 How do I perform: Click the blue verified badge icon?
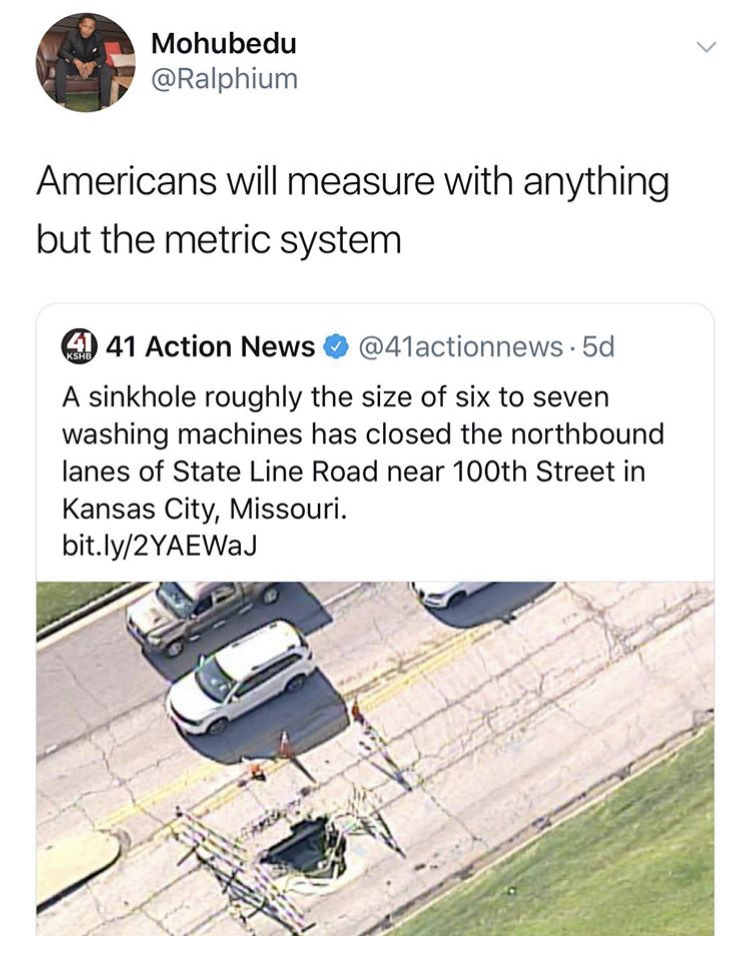[336, 347]
